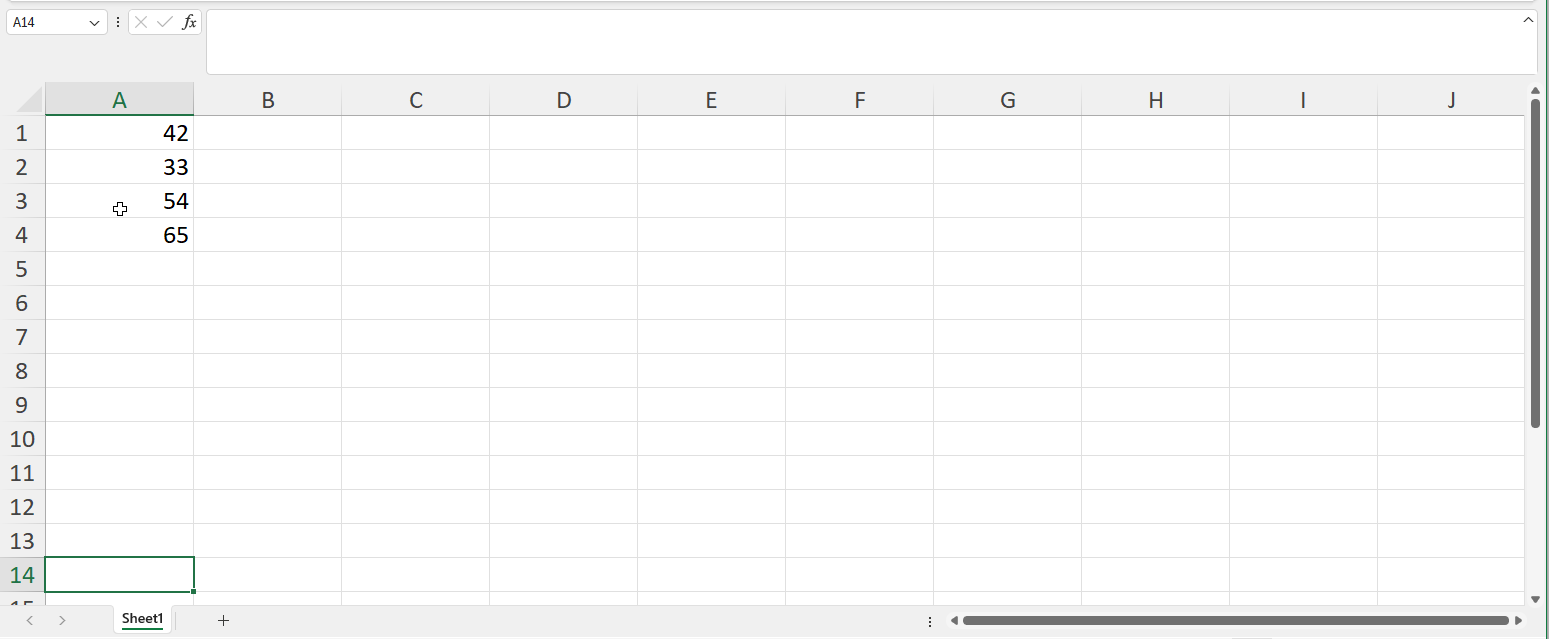Image resolution: width=1549 pixels, height=639 pixels.
Task: Select column J header
Action: 1451,99
